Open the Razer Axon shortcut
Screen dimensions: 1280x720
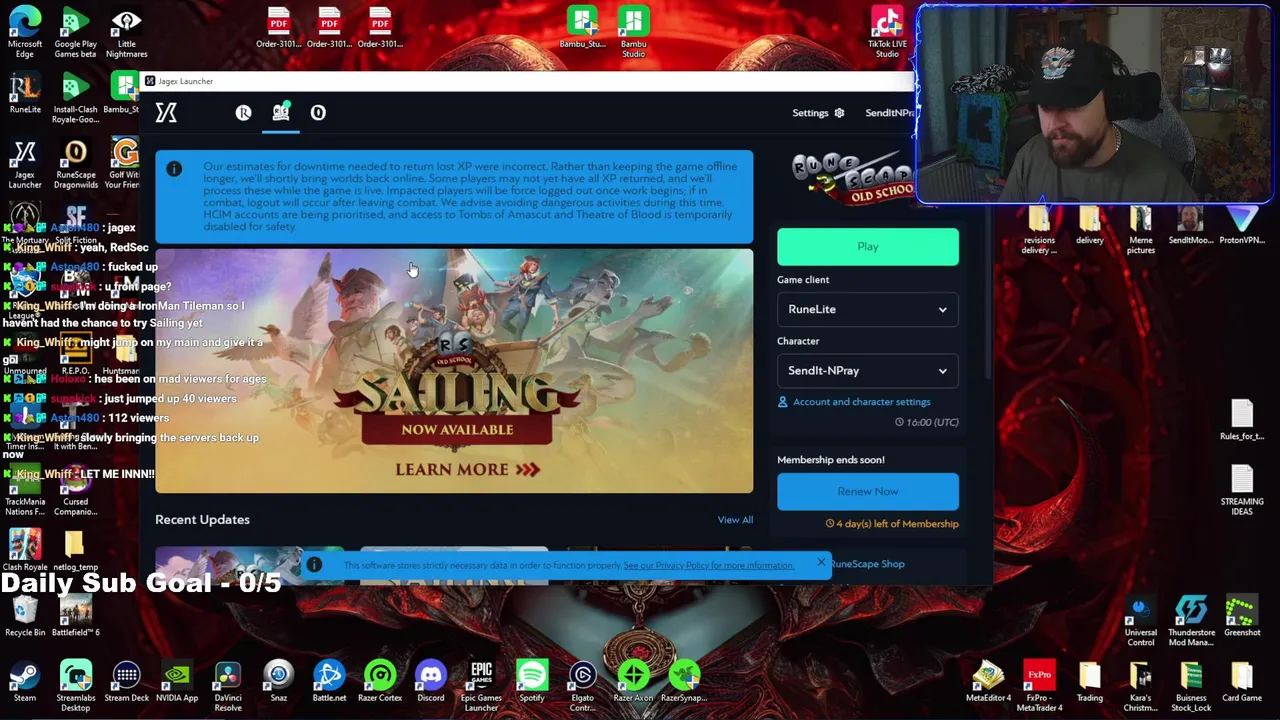[x=633, y=681]
